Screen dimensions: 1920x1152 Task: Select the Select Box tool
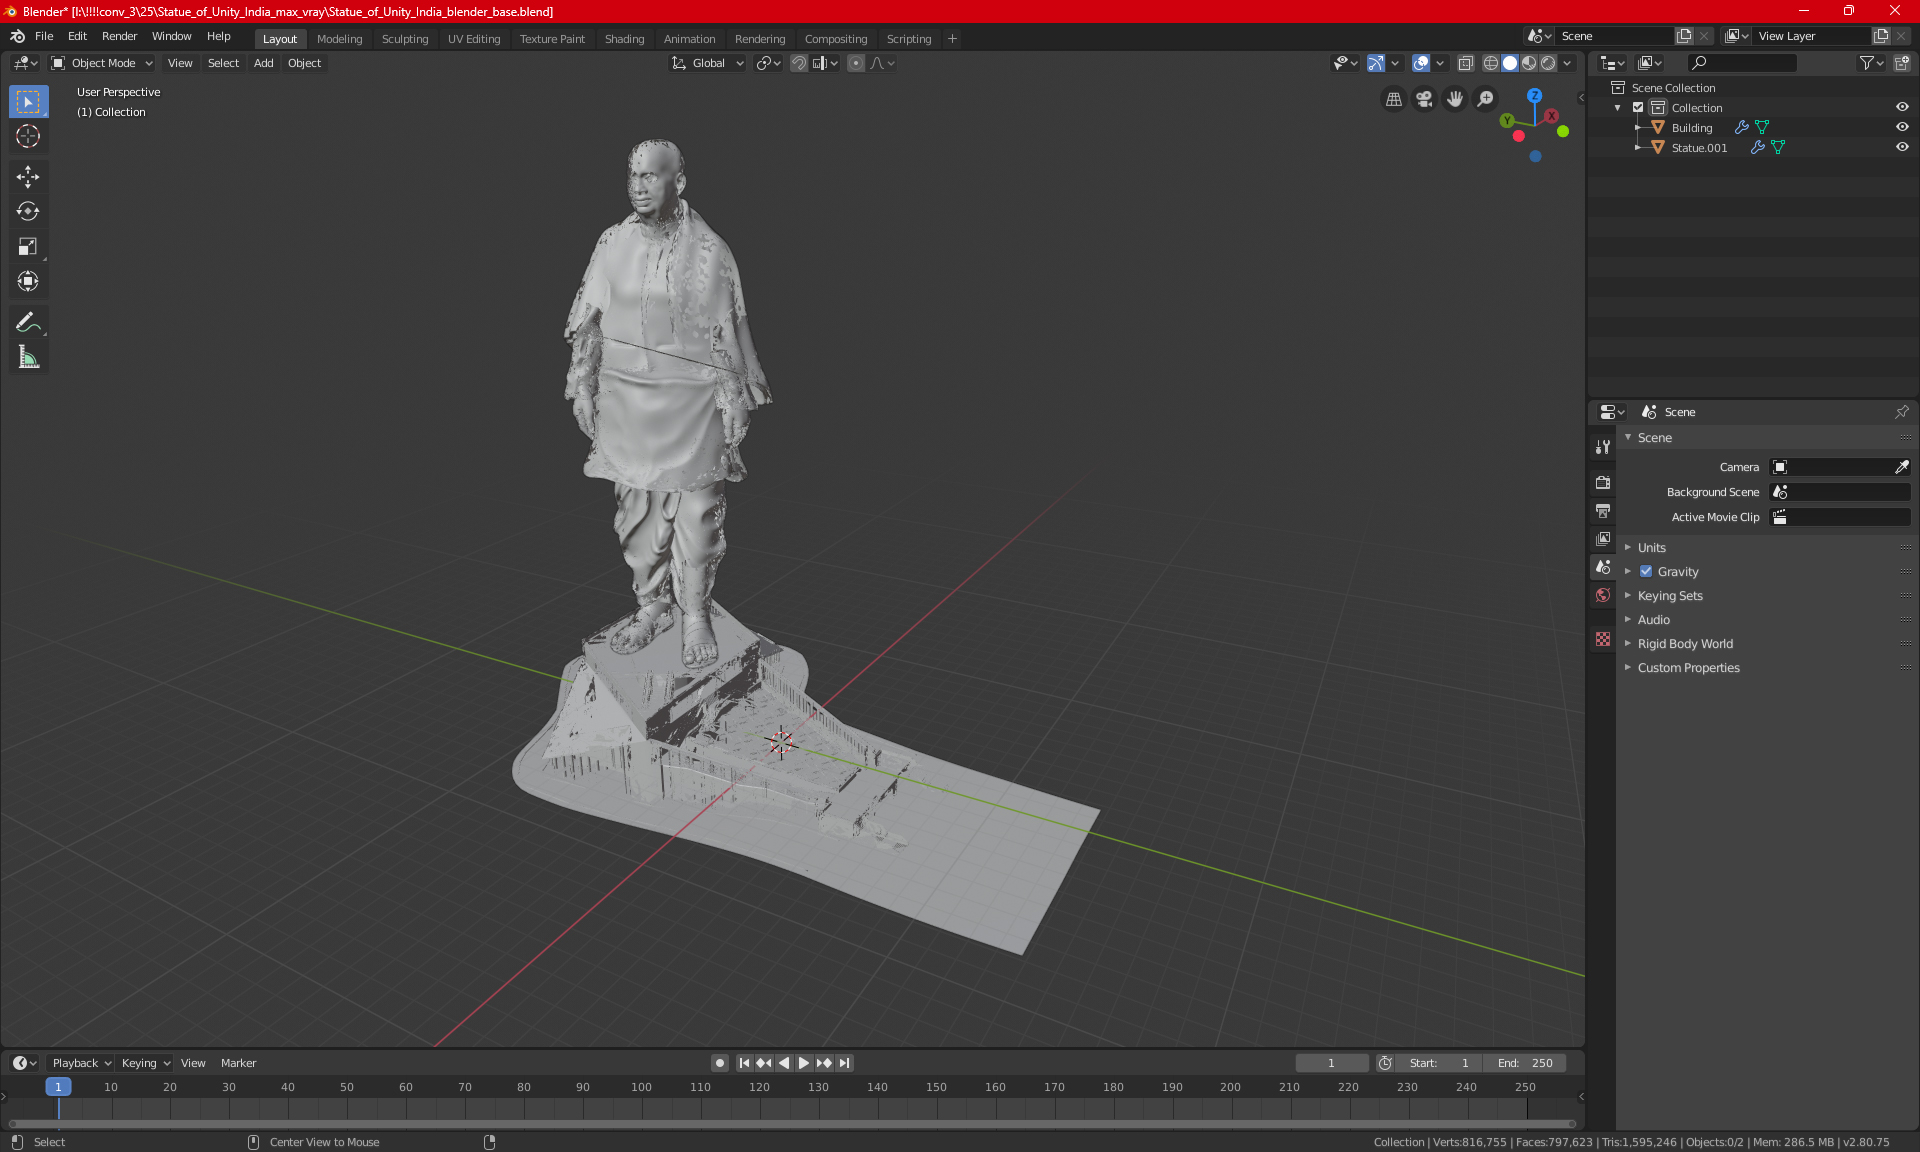28,102
